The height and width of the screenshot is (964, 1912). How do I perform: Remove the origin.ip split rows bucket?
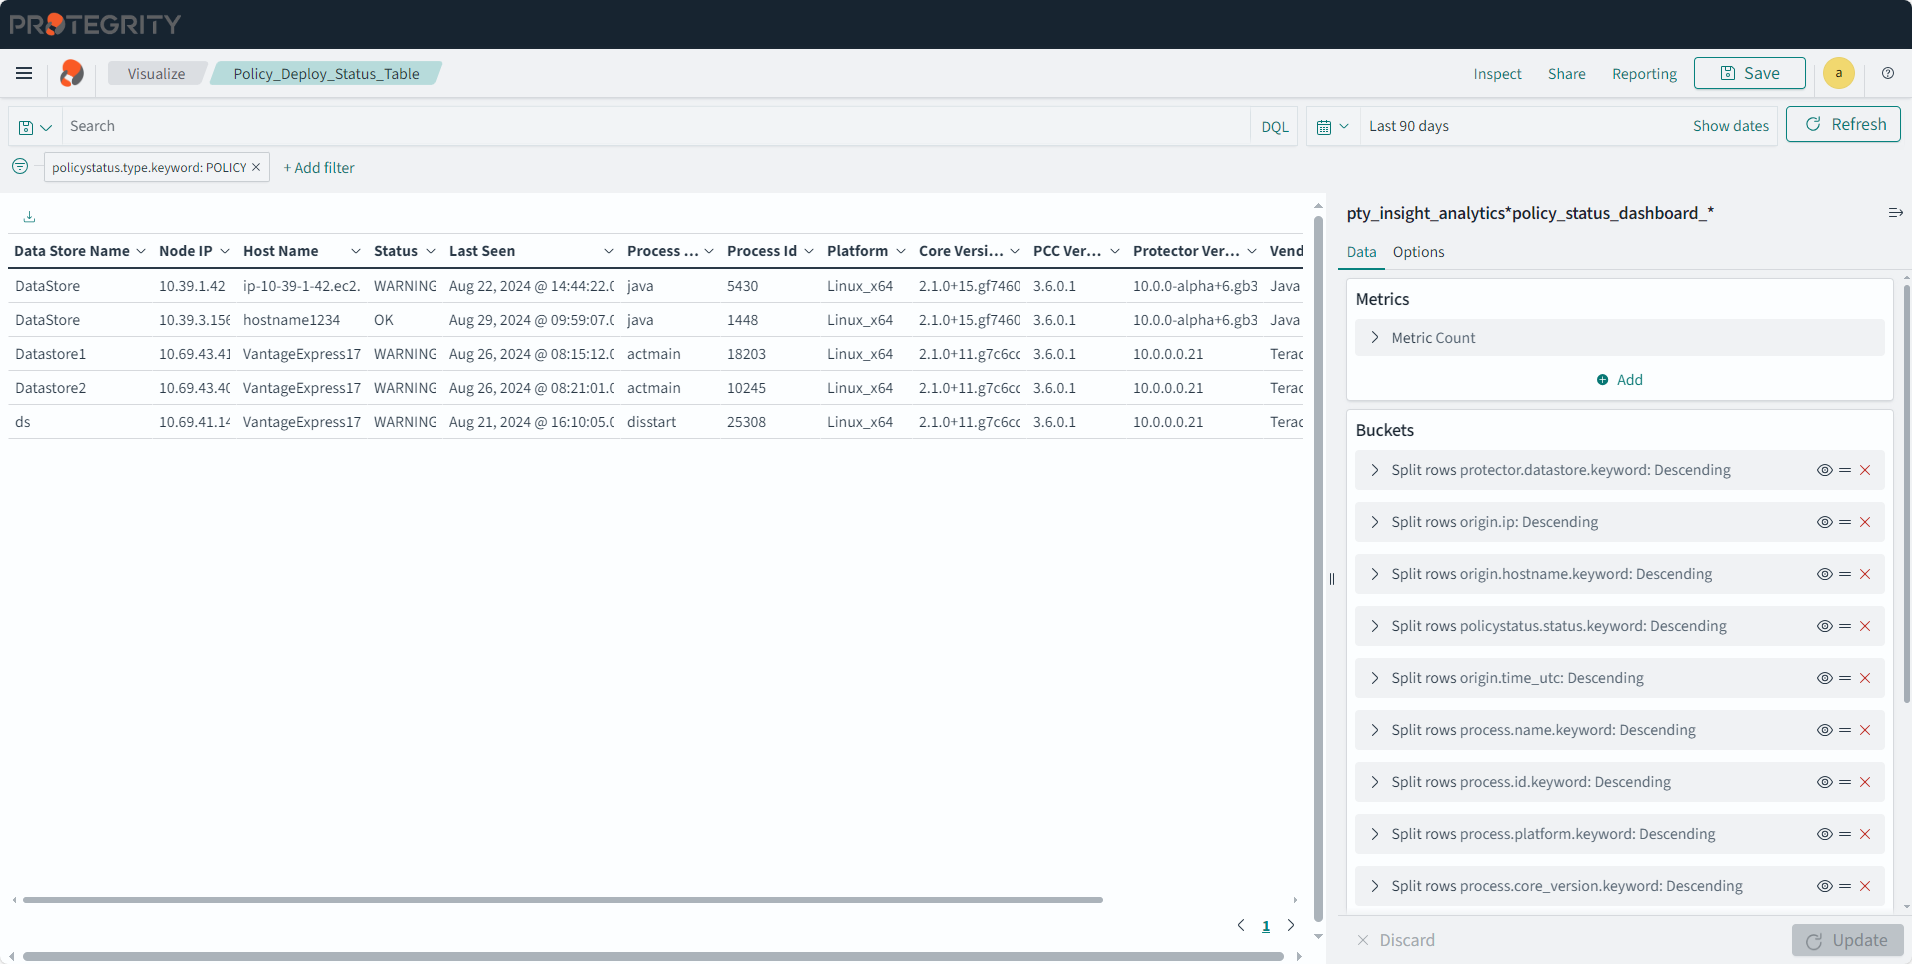click(1864, 522)
